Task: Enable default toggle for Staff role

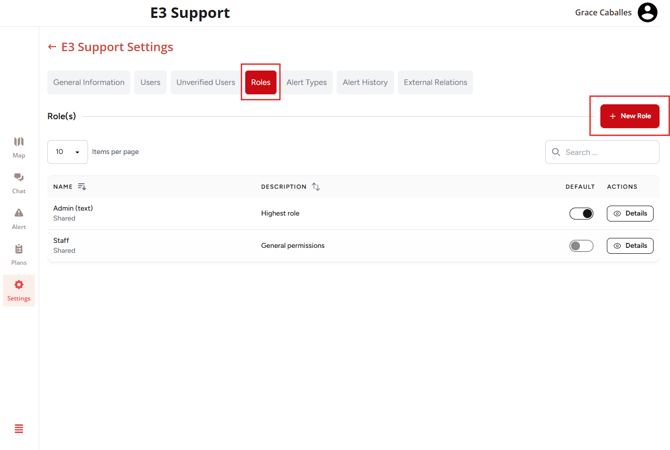Action: tap(581, 245)
